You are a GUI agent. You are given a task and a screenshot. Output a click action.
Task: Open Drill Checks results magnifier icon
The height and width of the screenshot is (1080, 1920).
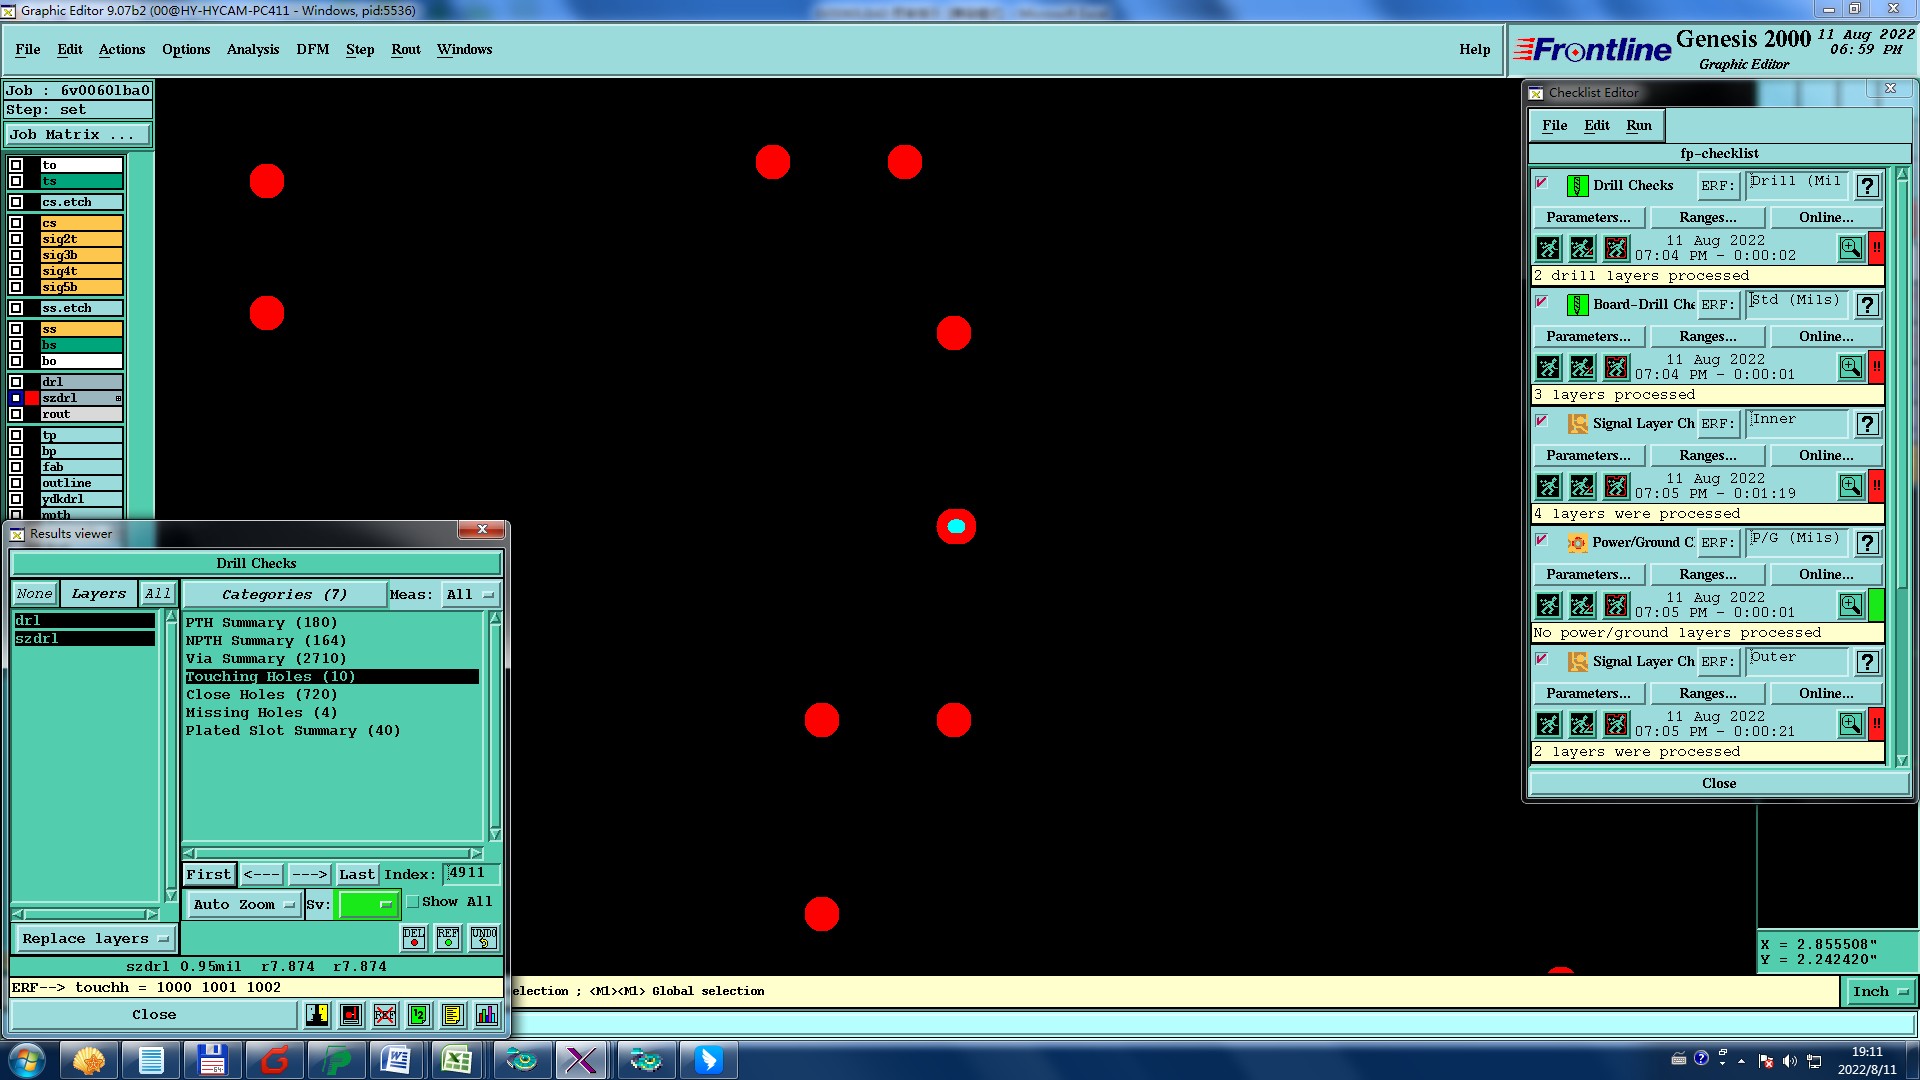click(x=1850, y=248)
